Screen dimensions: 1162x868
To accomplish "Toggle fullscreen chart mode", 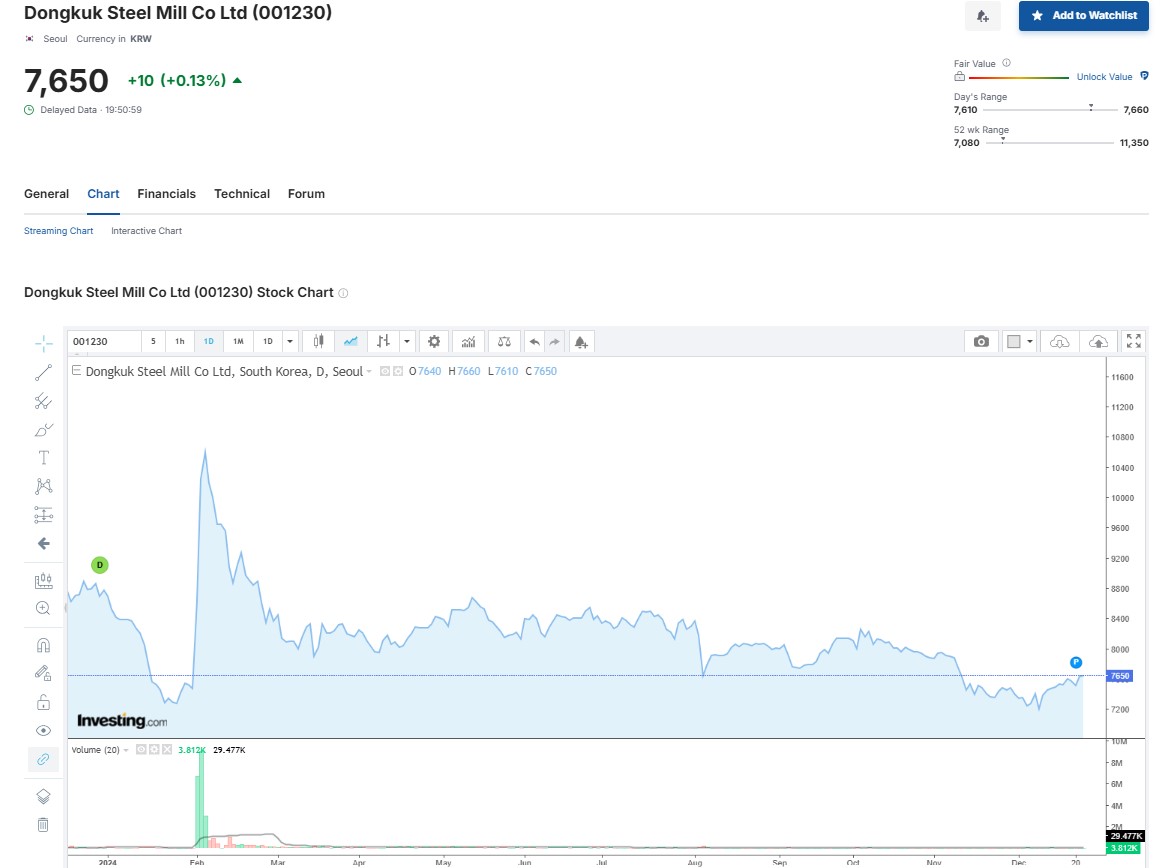I will tap(1134, 341).
